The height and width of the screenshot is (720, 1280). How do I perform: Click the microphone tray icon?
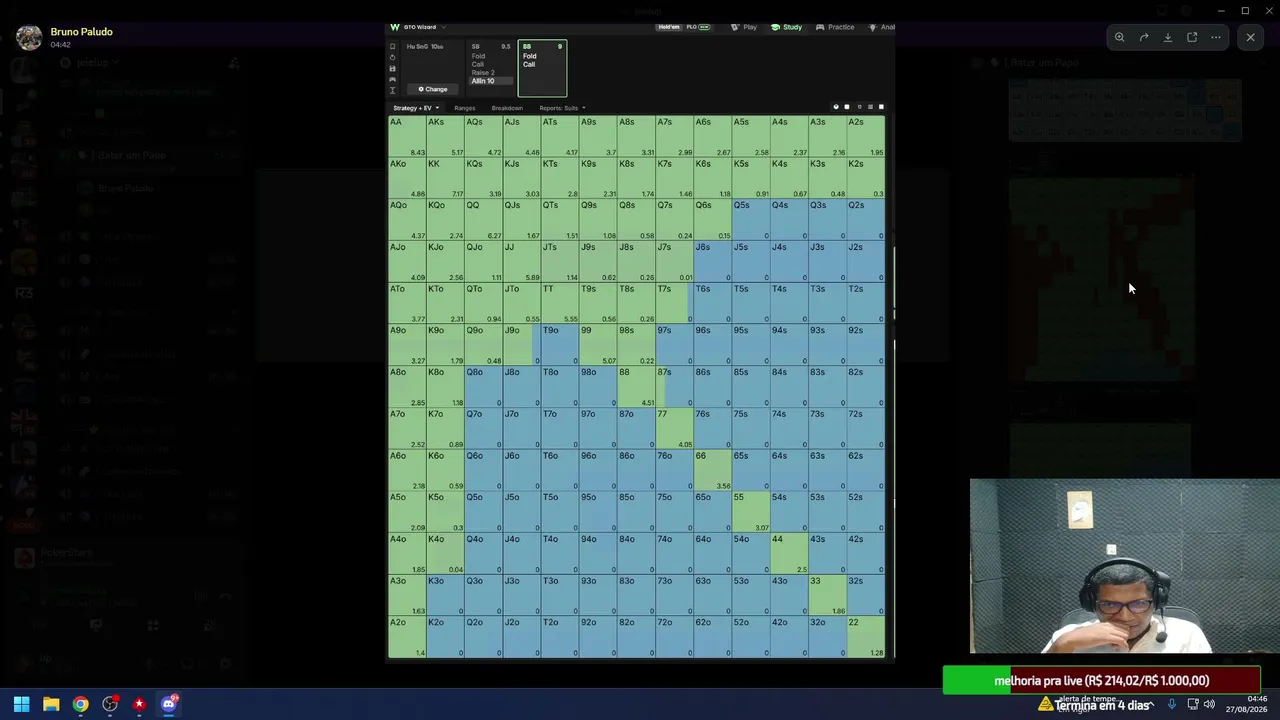pos(1172,704)
